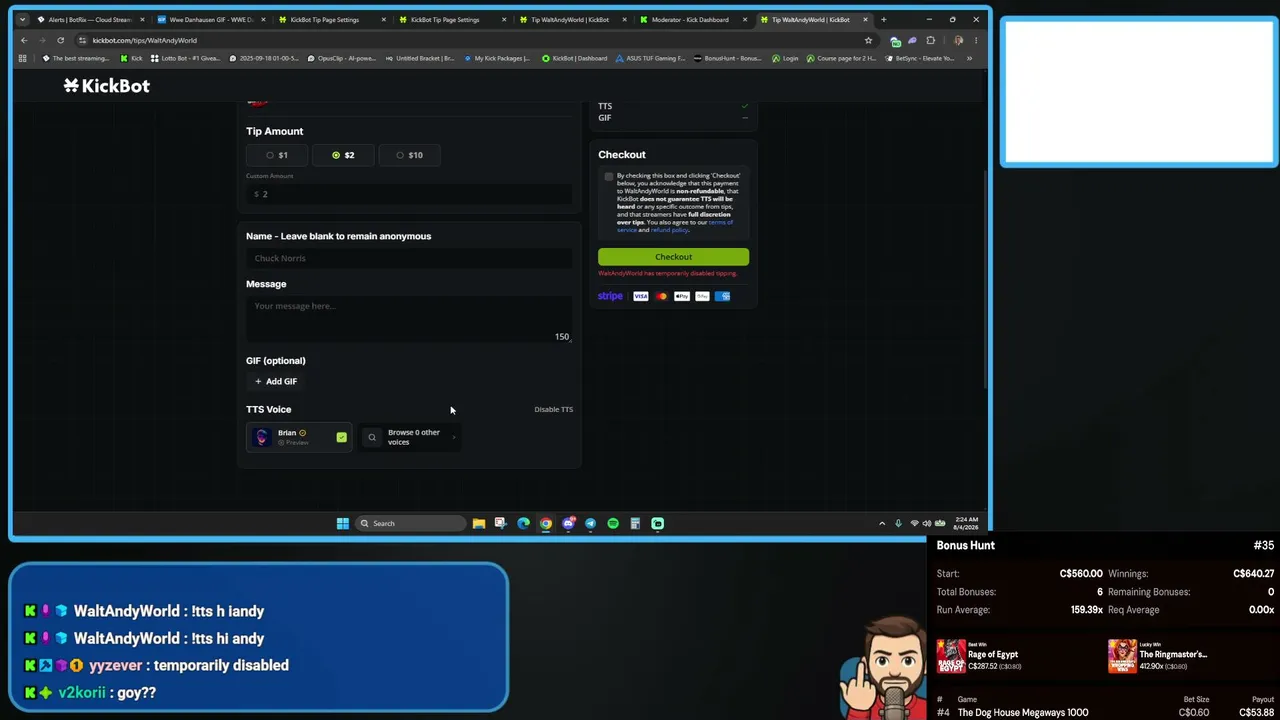This screenshot has width=1280, height=720.
Task: Show hidden system tray icons
Action: 882,523
